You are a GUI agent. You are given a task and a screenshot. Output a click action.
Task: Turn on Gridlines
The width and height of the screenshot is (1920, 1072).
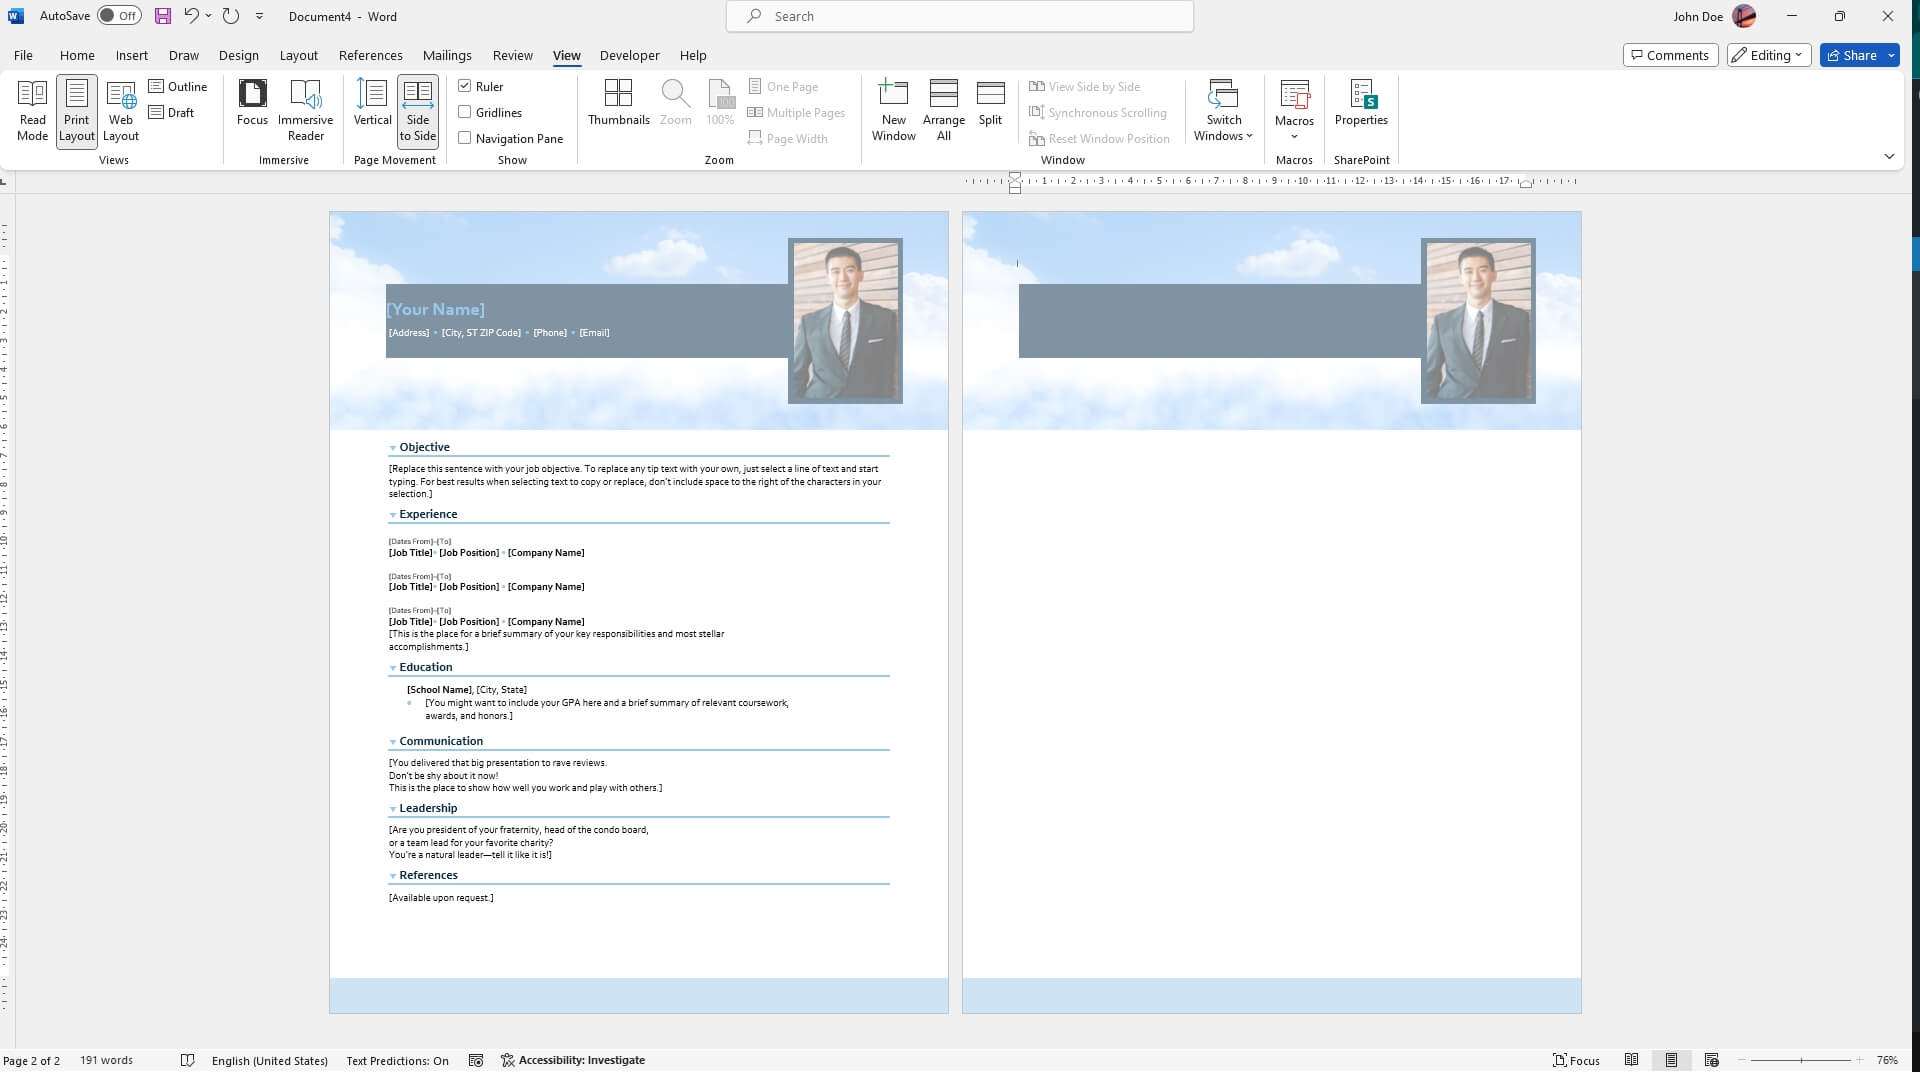click(465, 112)
